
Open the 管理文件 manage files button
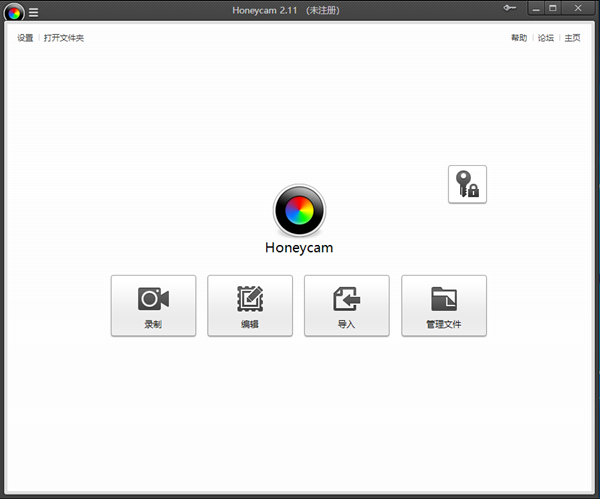444,306
